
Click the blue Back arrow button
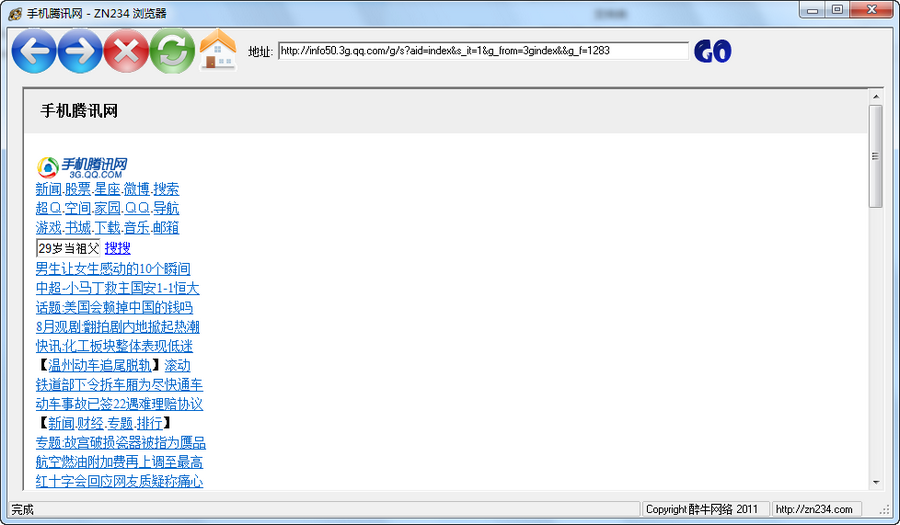click(x=34, y=51)
